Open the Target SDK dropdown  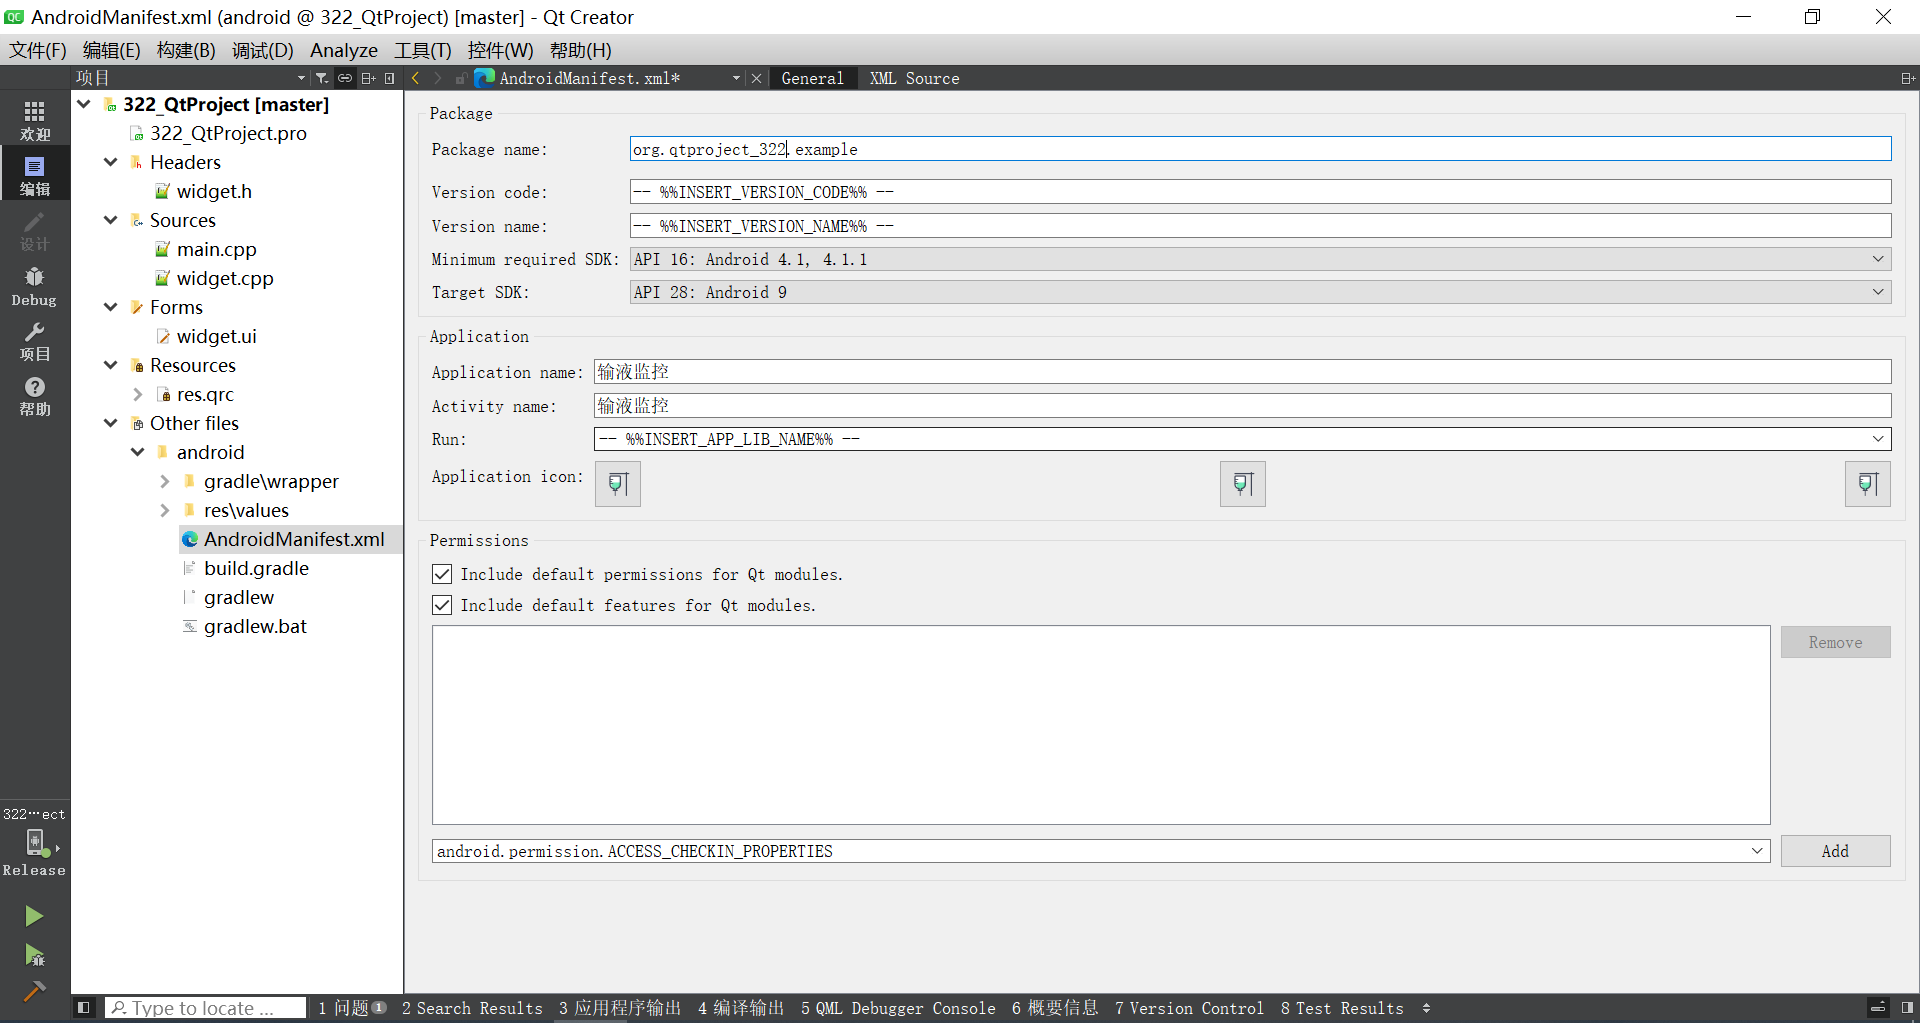point(1260,292)
